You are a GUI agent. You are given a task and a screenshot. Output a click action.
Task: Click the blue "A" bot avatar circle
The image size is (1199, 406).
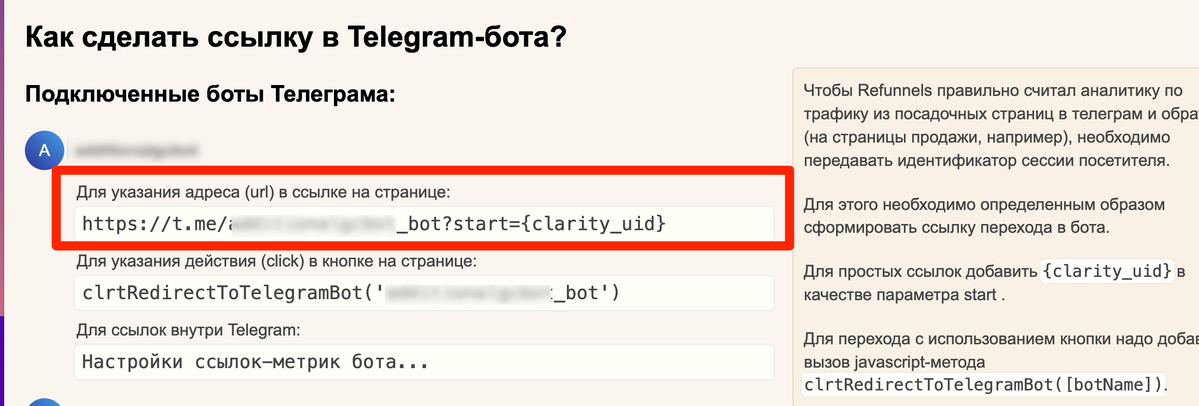(44, 150)
